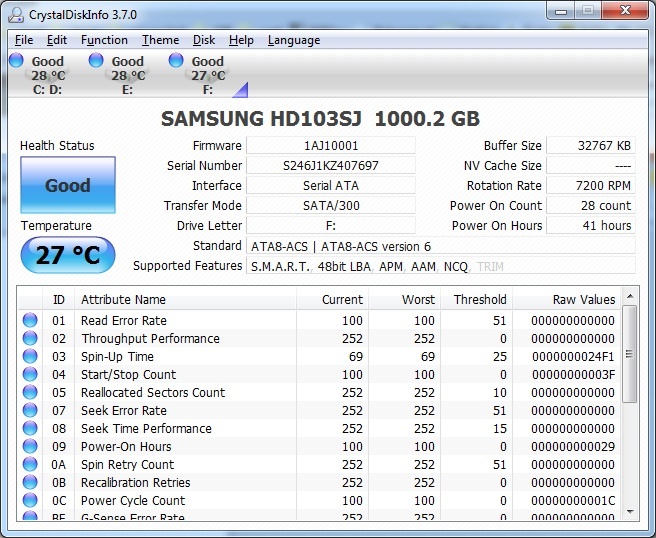Screen dimensions: 656x538
Task: Open the Edit menu
Action: [x=56, y=40]
